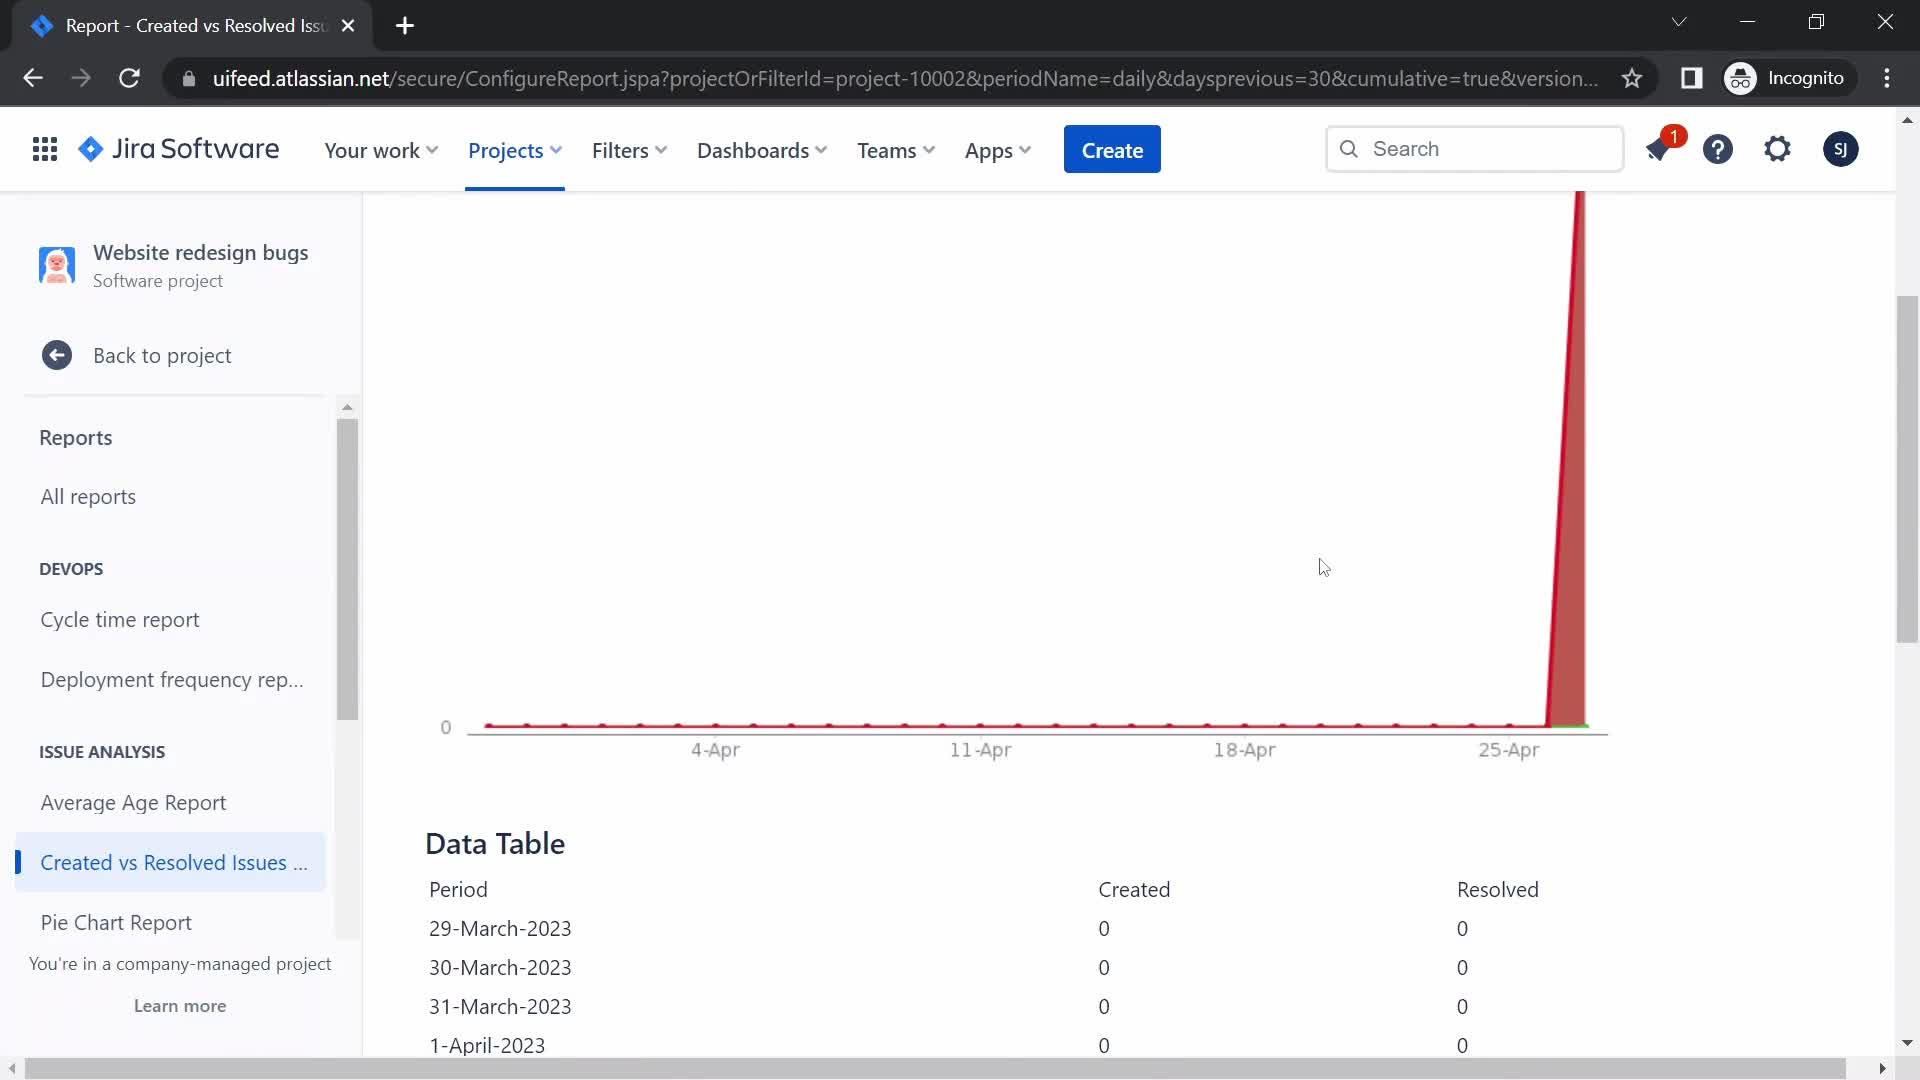Go Back to project
1920x1080 pixels.
pos(162,356)
